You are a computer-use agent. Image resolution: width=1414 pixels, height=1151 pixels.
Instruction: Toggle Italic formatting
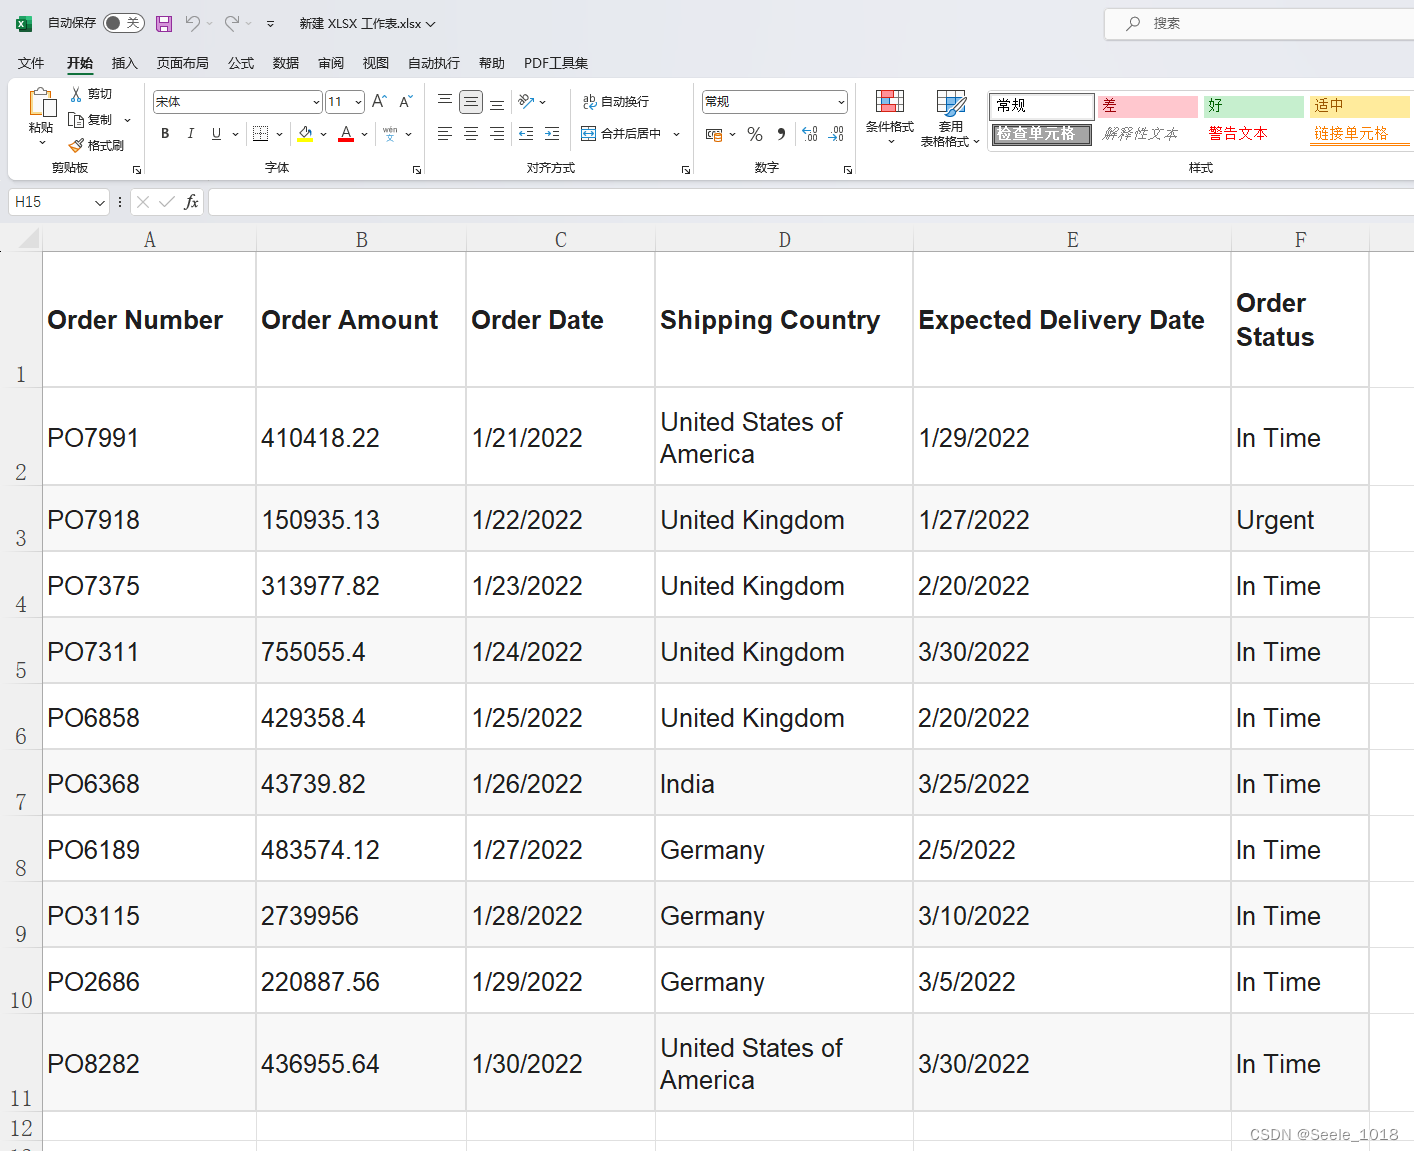point(190,133)
